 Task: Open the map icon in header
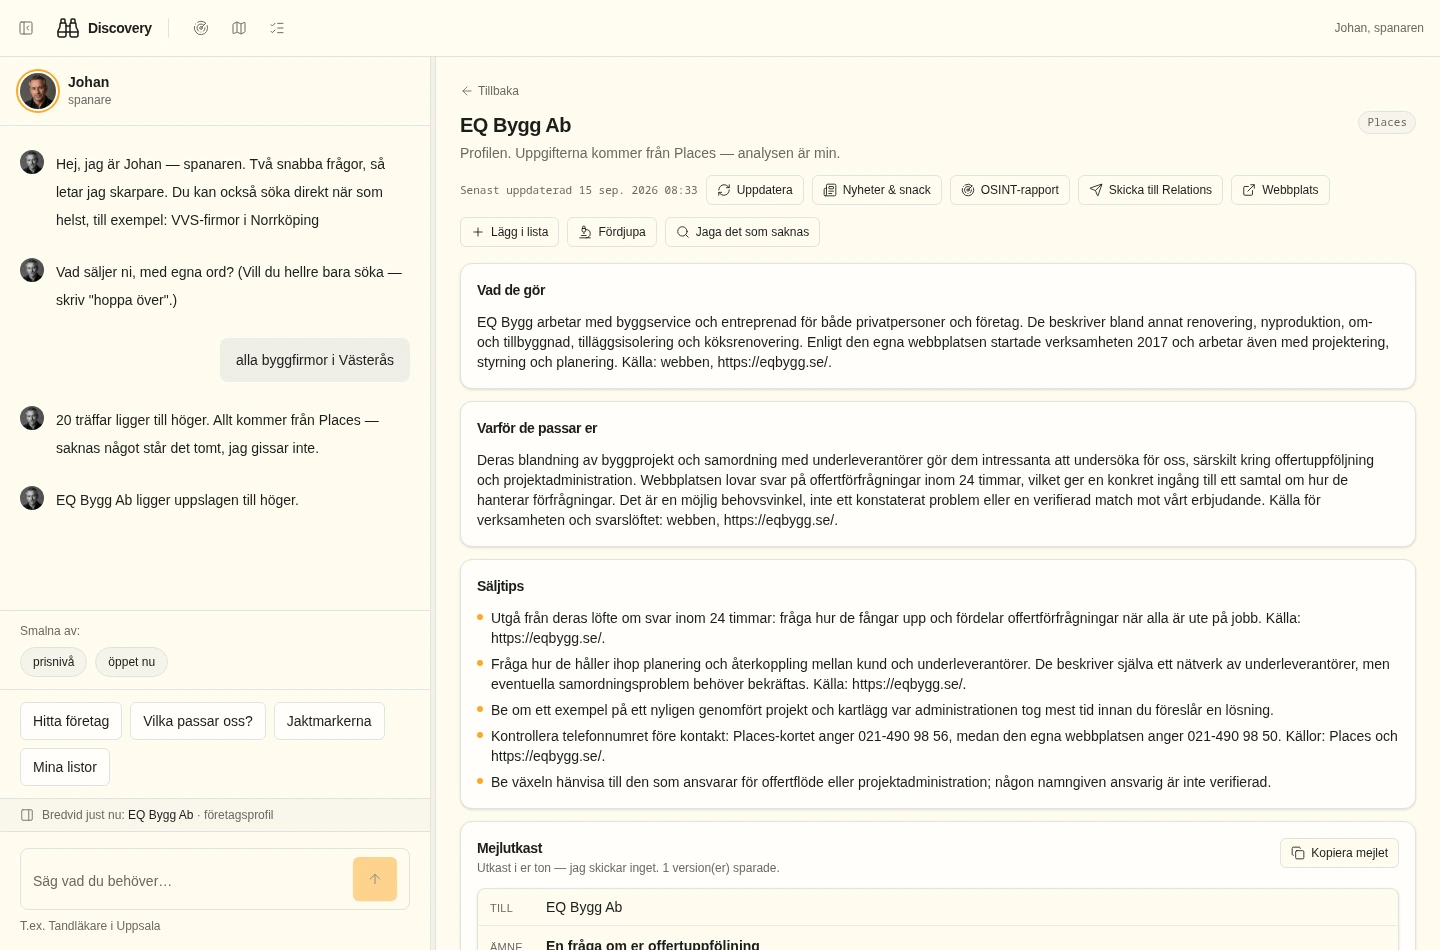tap(239, 28)
